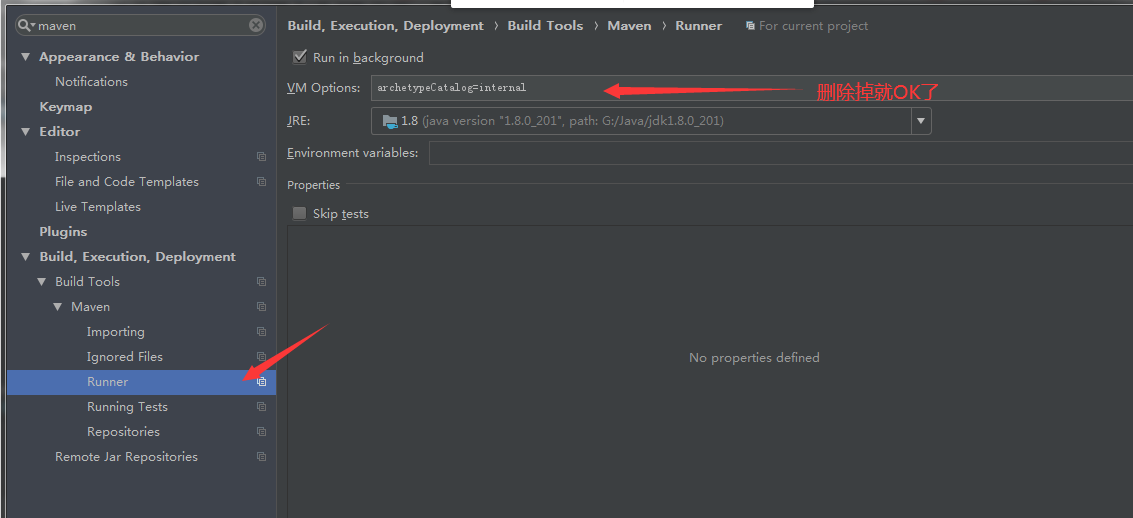
Task: Collapse Appearance & Behavior section
Action: pos(26,56)
